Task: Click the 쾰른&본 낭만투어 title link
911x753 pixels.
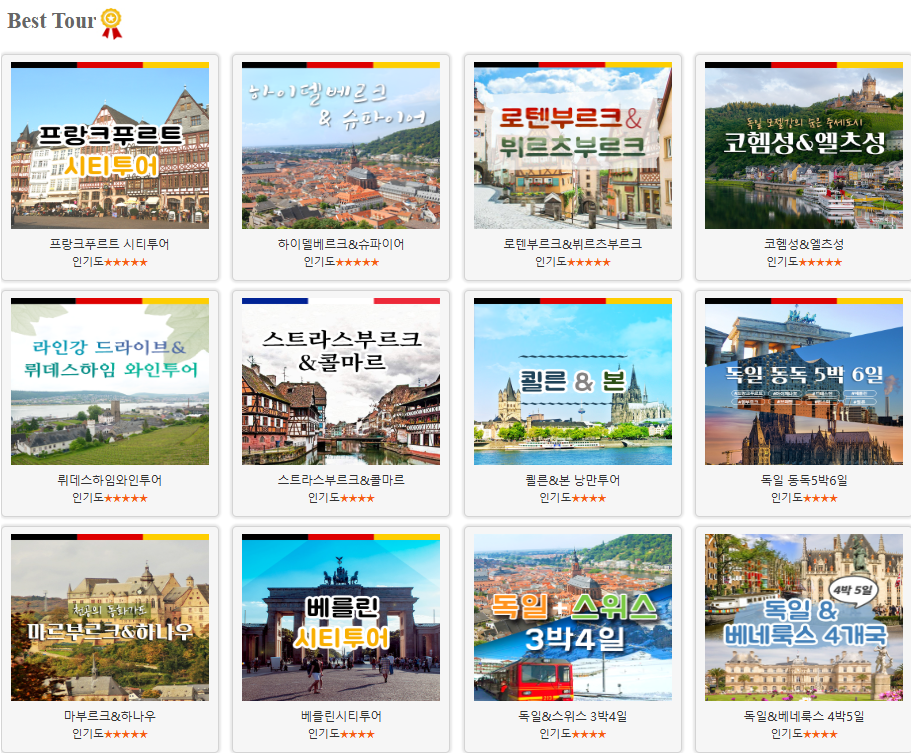Action: coord(573,480)
